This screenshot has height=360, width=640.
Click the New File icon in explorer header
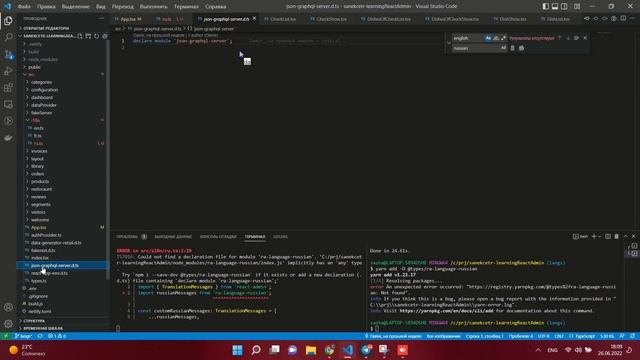[x=80, y=36]
